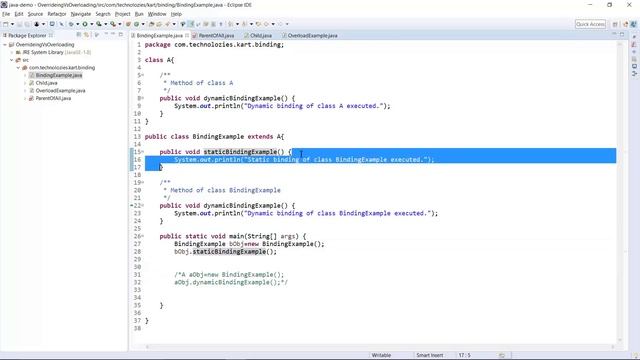Maximize the Package Explorer panel
Image resolution: width=640 pixels, height=360 pixels.
[121, 35]
